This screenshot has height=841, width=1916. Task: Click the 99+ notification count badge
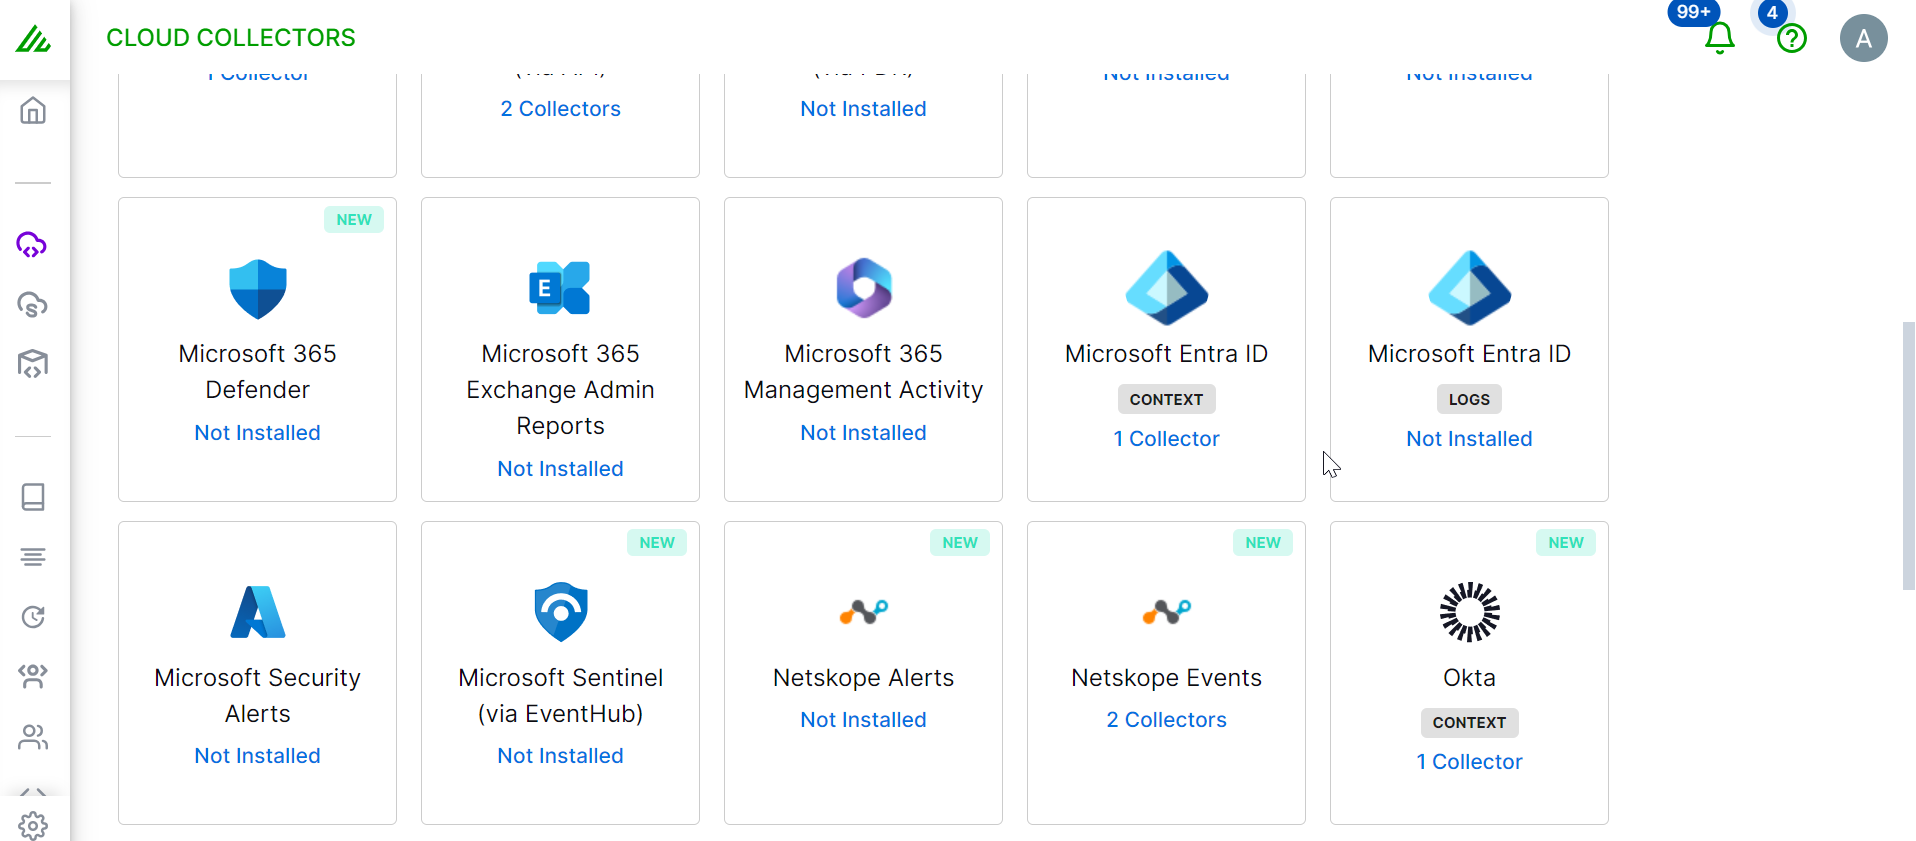click(1694, 12)
